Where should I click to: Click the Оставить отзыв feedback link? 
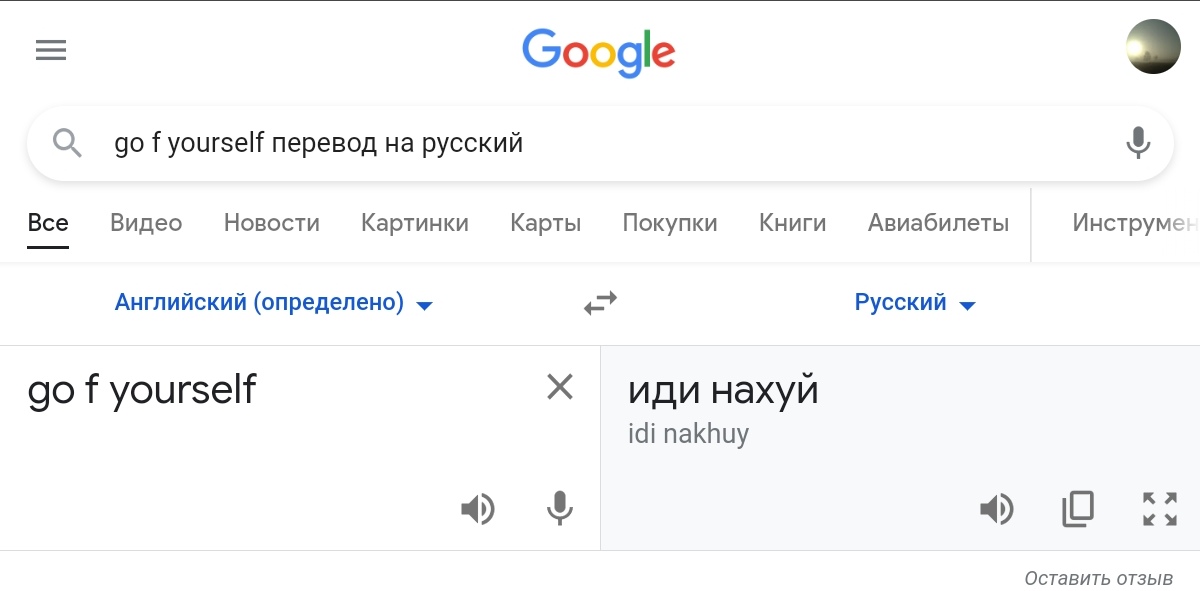1098,578
